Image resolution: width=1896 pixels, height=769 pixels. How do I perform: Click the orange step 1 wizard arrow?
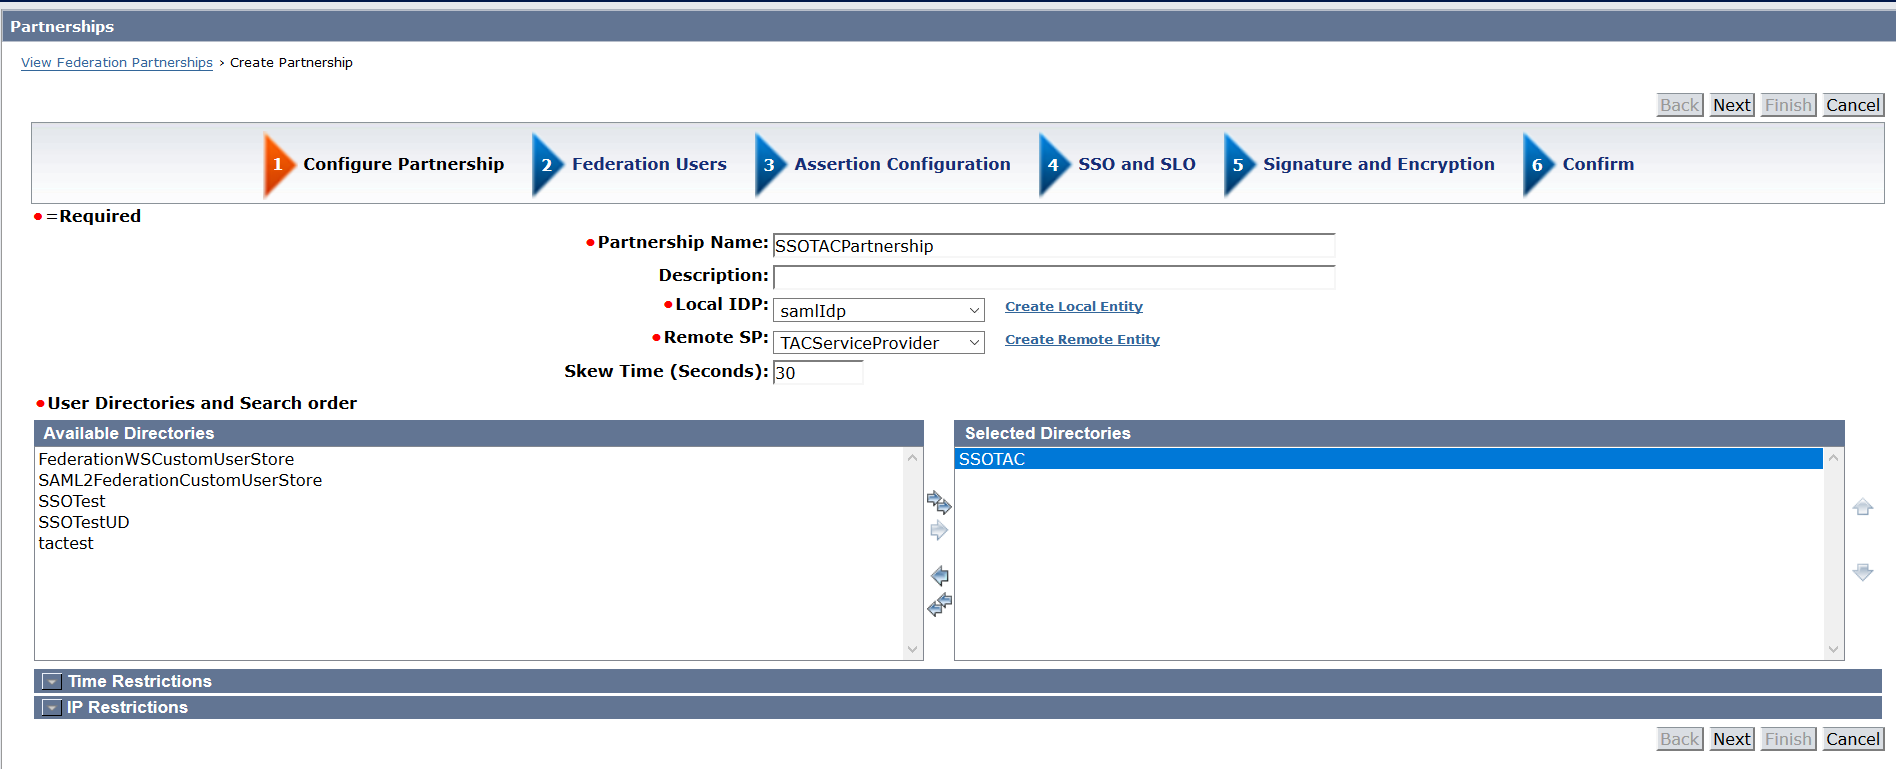coord(278,165)
